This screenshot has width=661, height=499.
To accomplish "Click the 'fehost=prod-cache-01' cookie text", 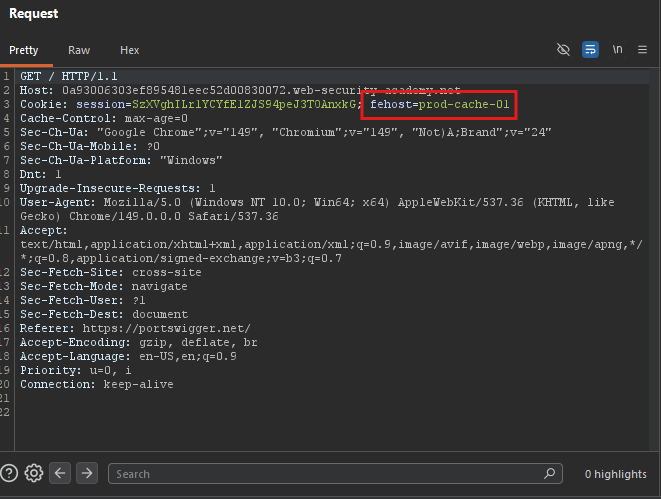I will click(440, 104).
